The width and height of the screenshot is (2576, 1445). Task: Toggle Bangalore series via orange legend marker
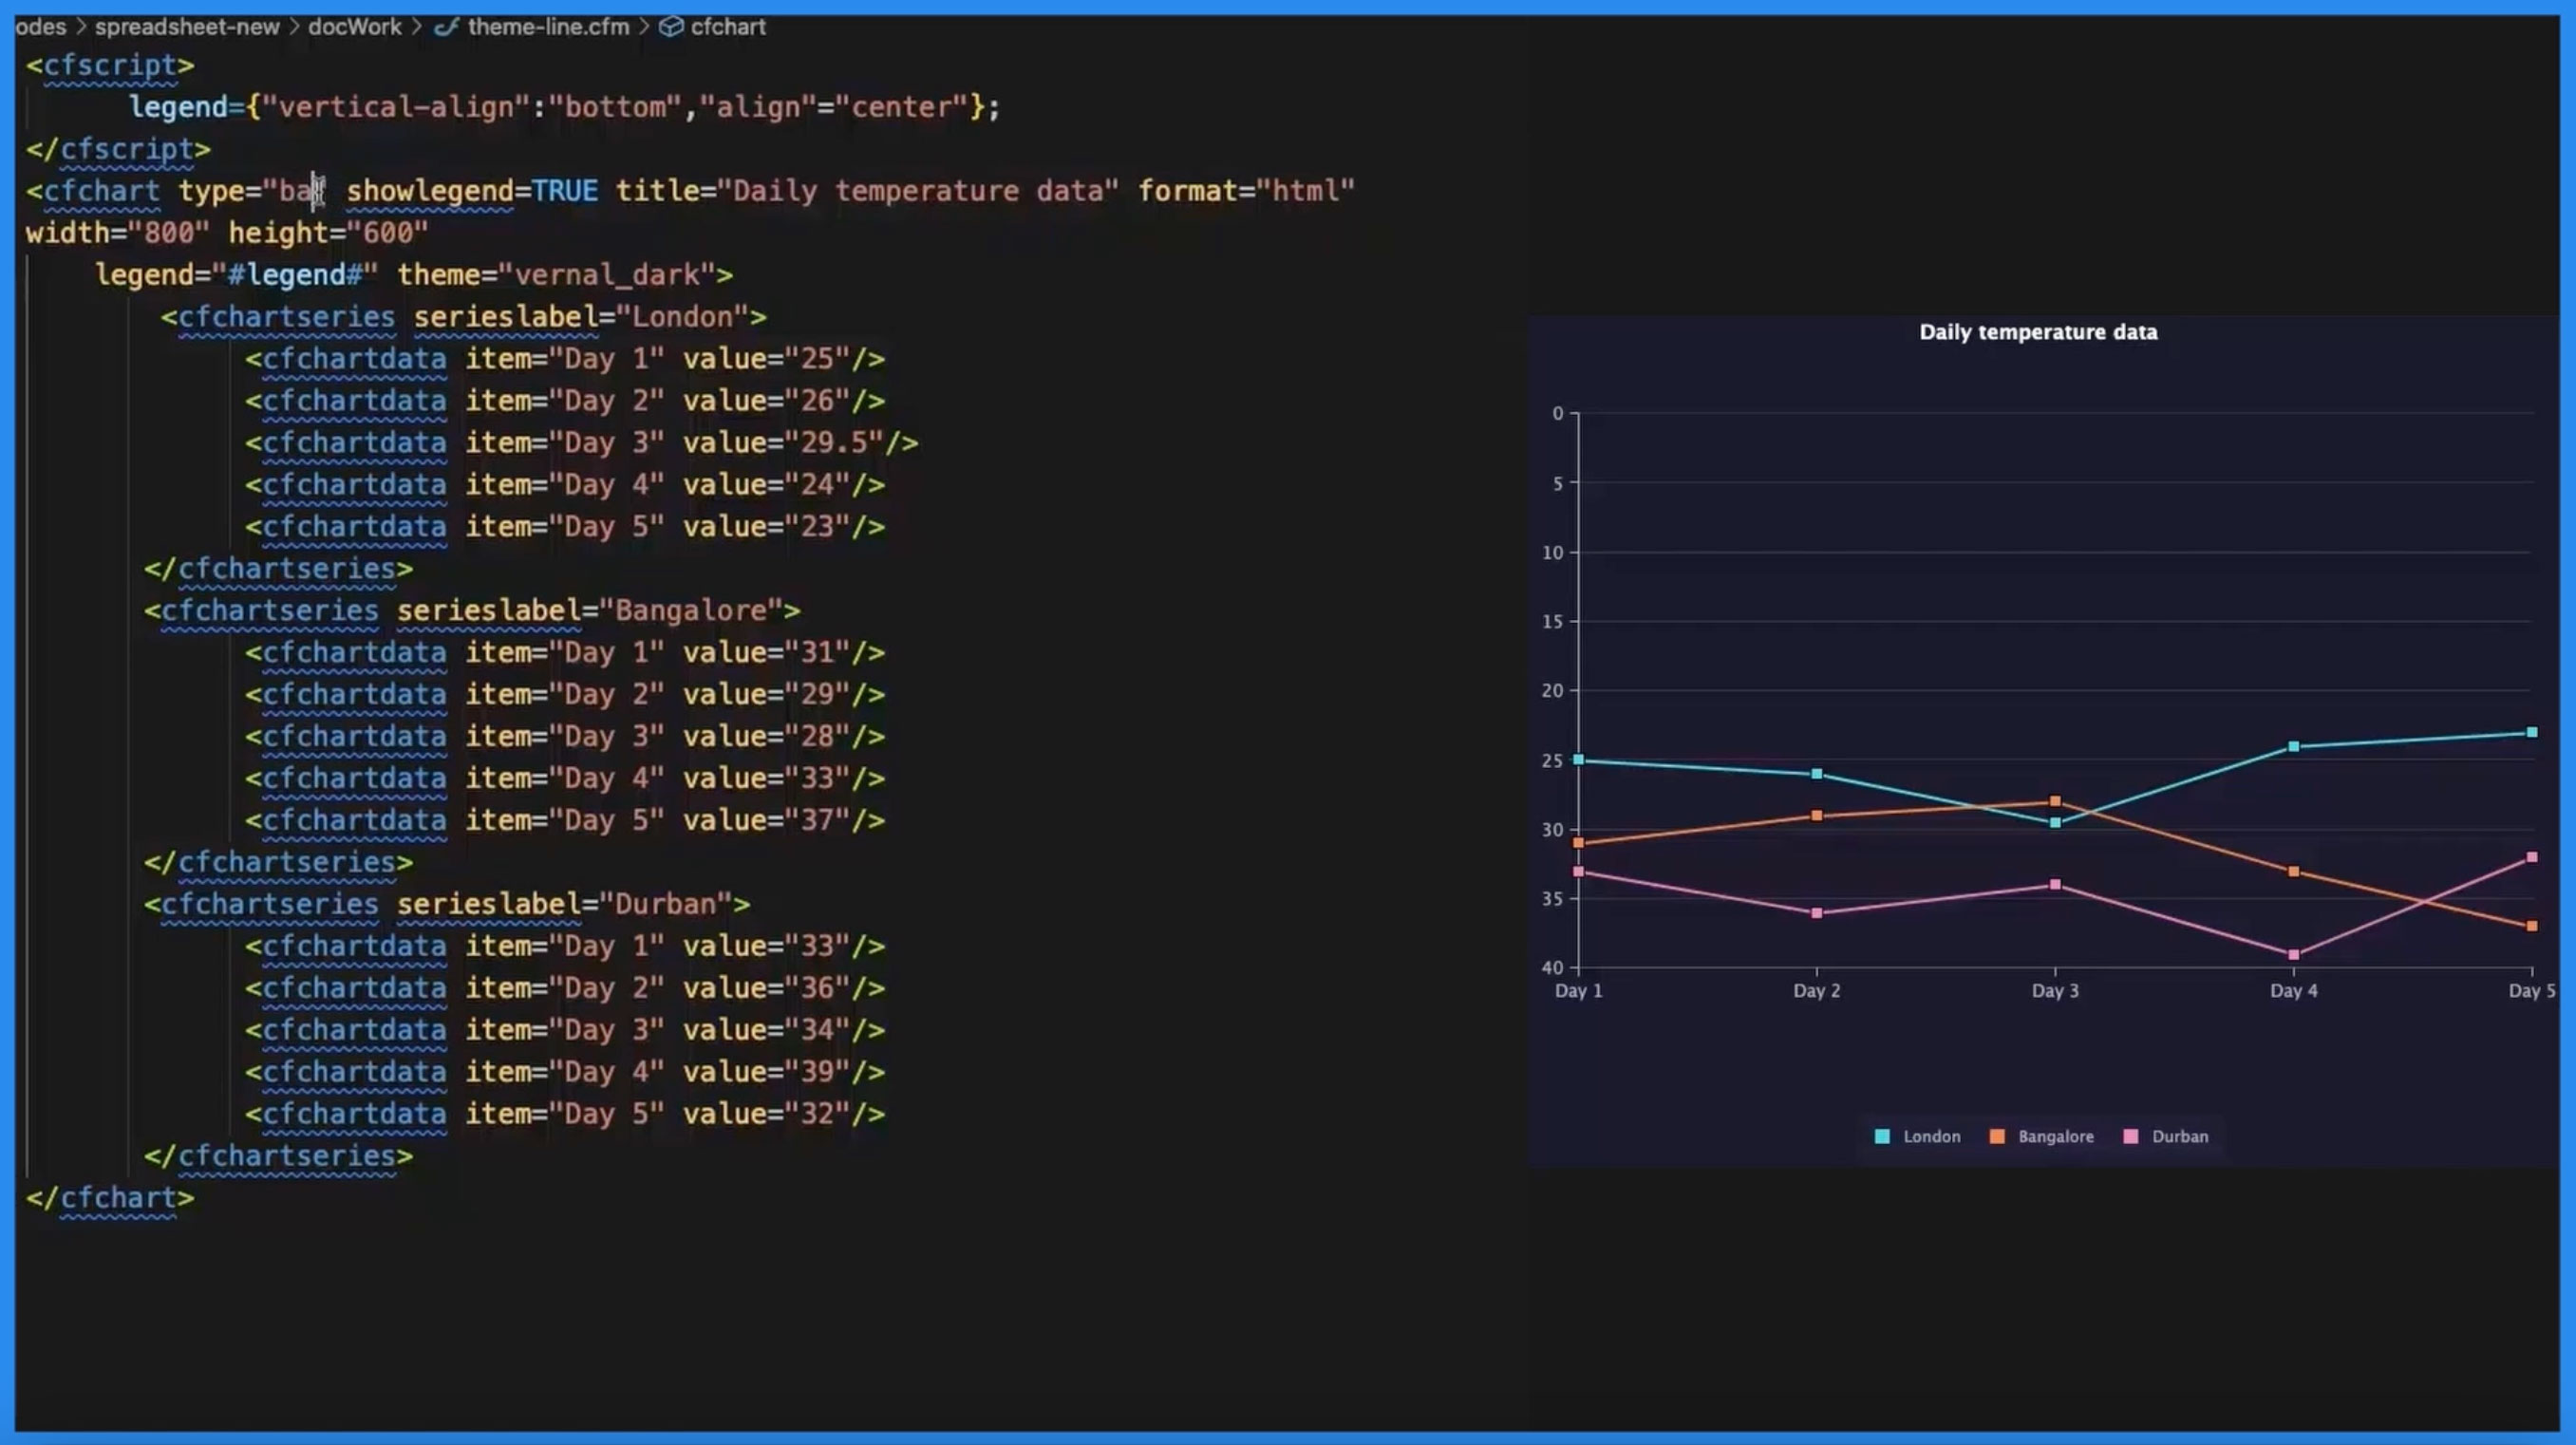[x=1997, y=1136]
